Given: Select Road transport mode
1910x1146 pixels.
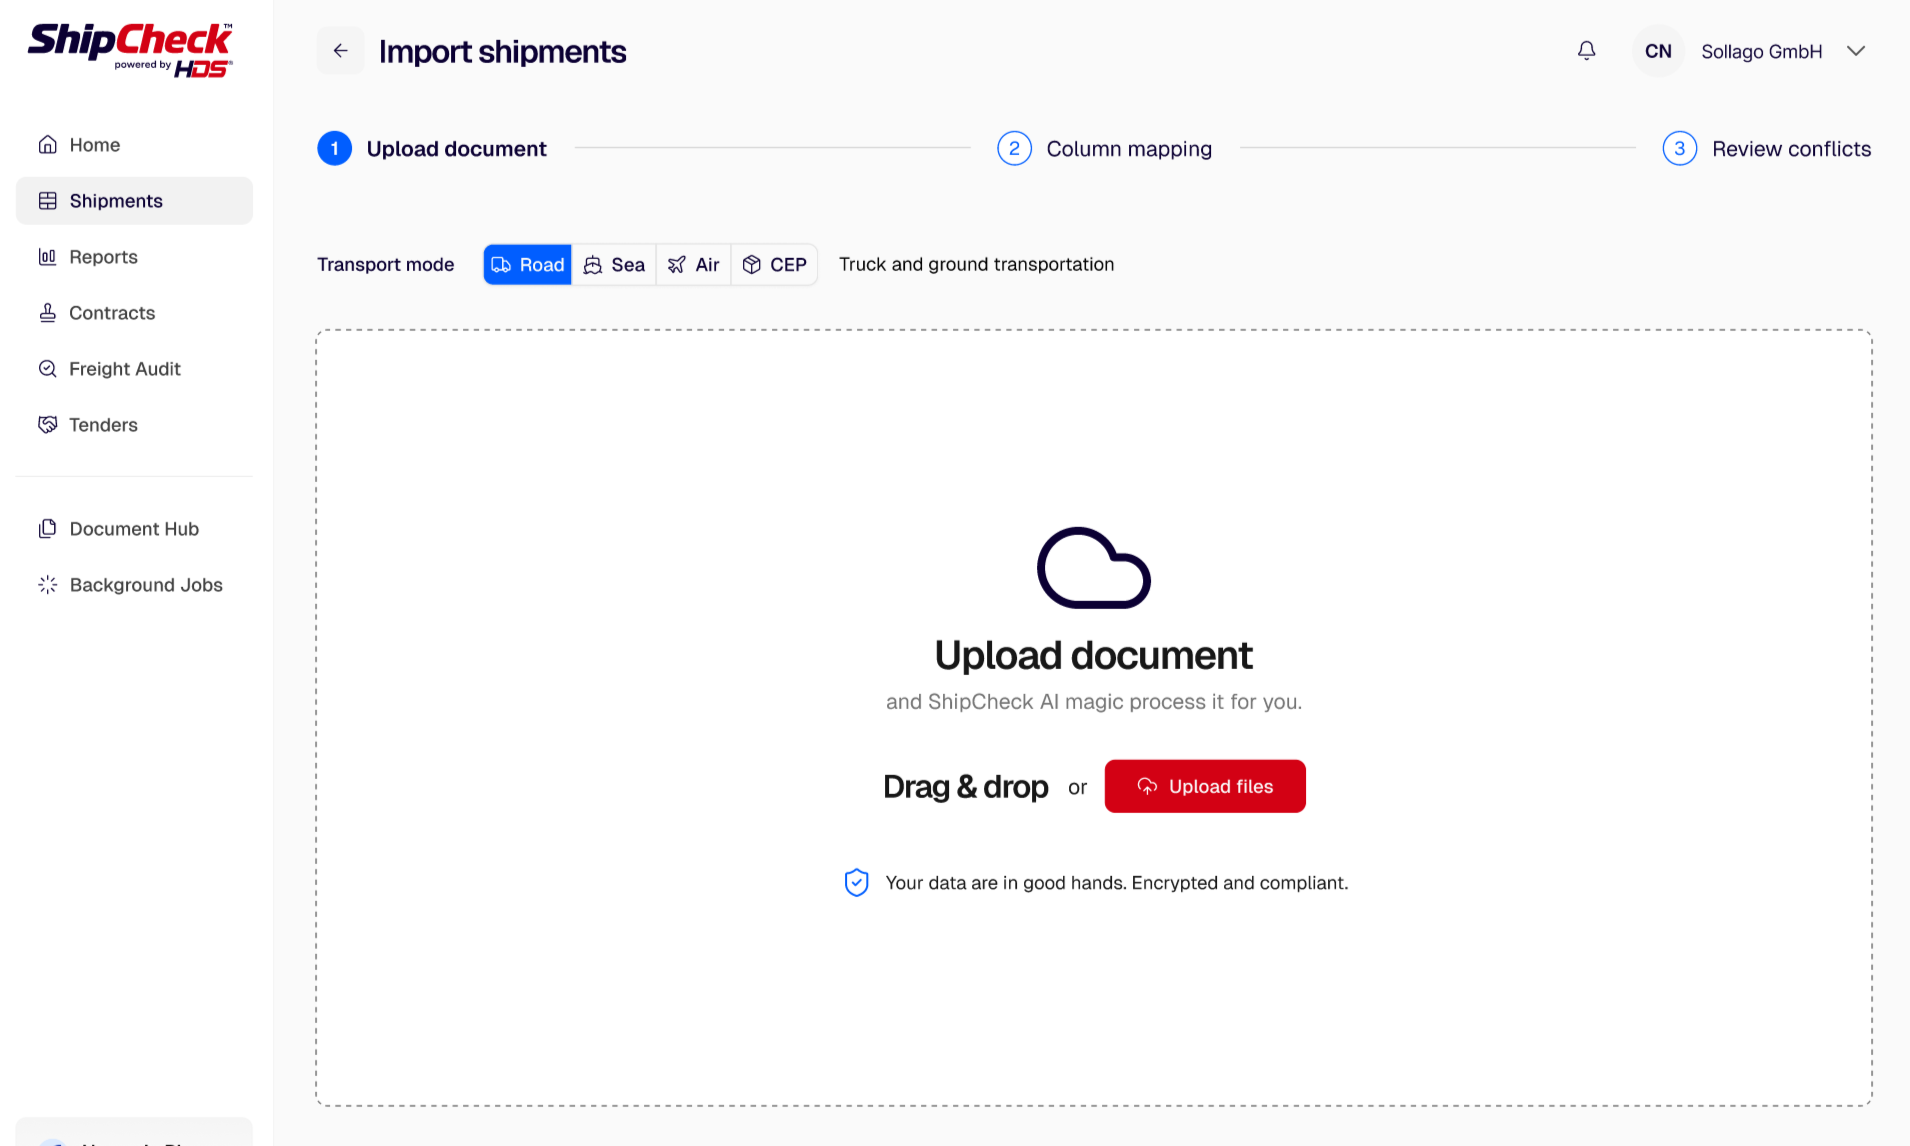Looking at the screenshot, I should point(528,265).
